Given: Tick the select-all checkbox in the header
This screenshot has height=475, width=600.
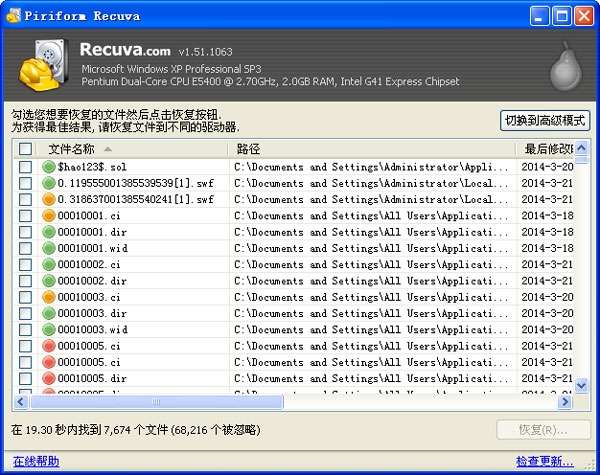Looking at the screenshot, I should pyautogui.click(x=25, y=149).
